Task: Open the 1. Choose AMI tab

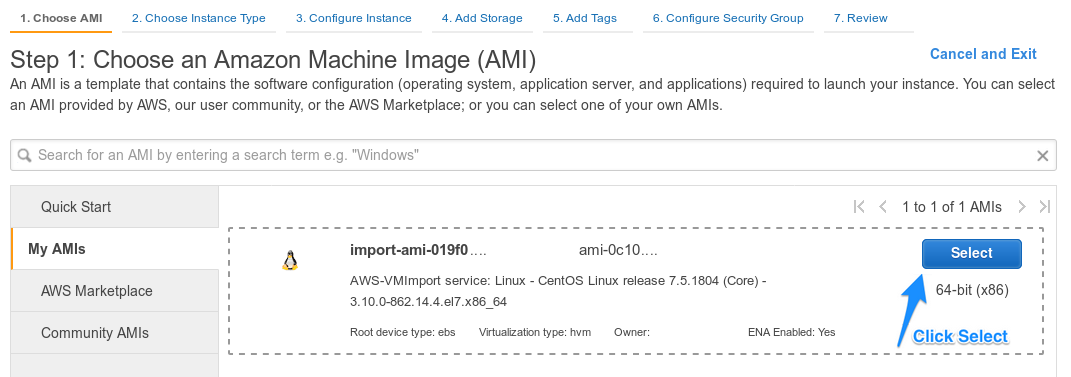Action: point(61,18)
